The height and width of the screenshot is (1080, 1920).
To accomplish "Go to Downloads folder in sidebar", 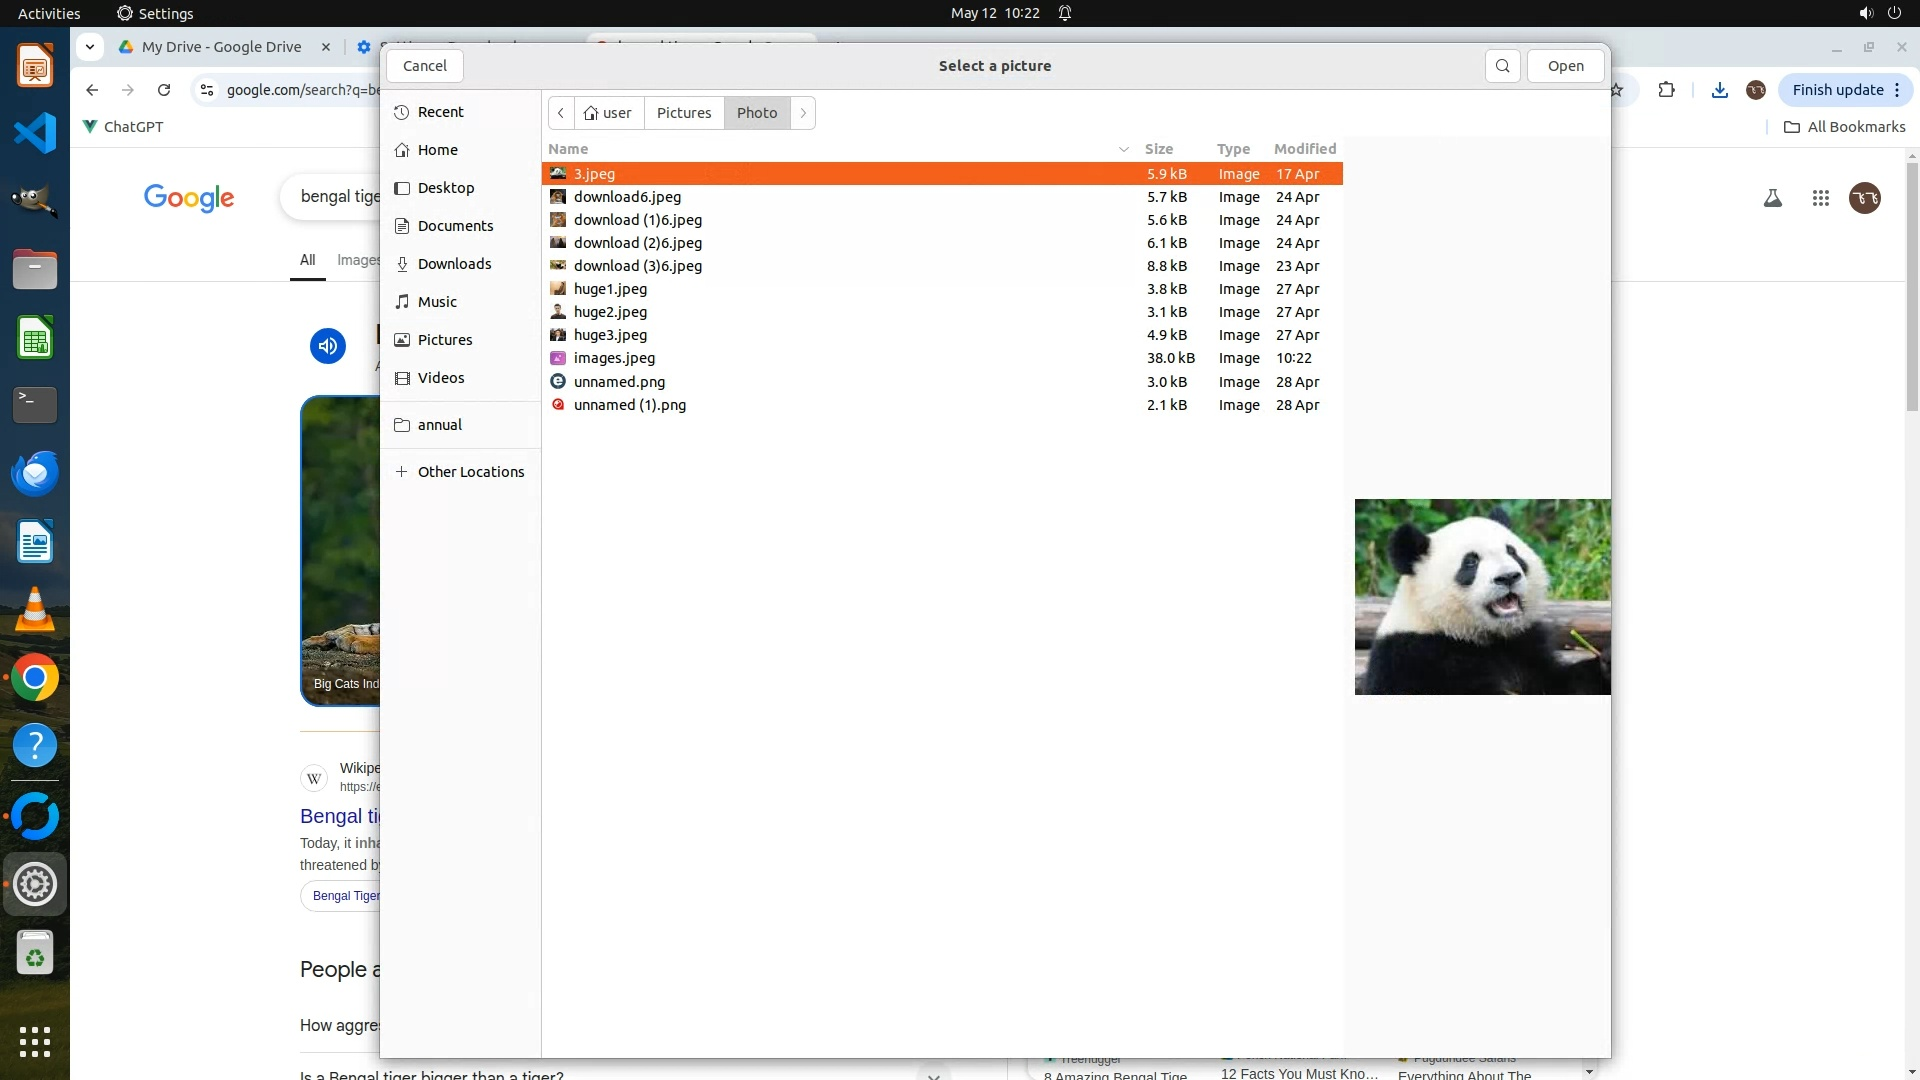I will coord(453,264).
